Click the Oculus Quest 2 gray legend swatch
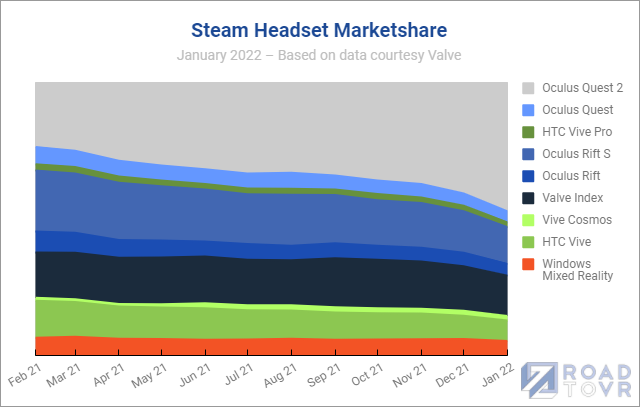This screenshot has height=407, width=640. [x=528, y=88]
